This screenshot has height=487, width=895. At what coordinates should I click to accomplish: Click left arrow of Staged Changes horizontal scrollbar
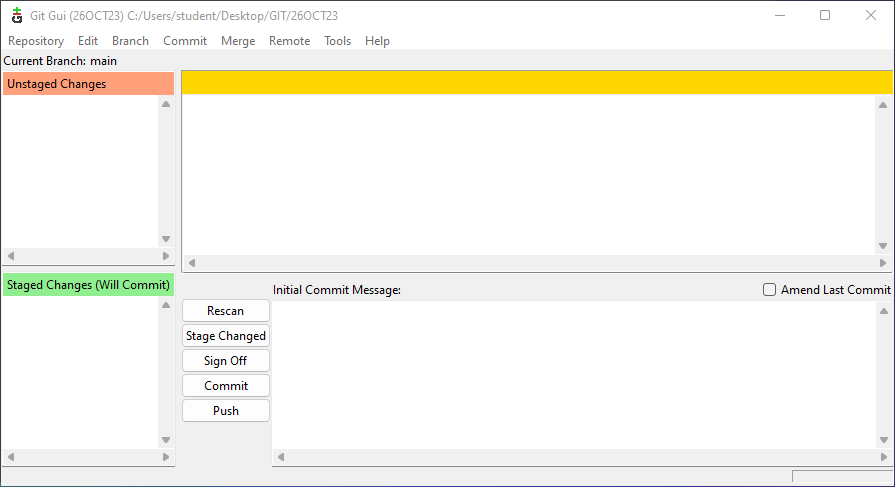pyautogui.click(x=11, y=457)
